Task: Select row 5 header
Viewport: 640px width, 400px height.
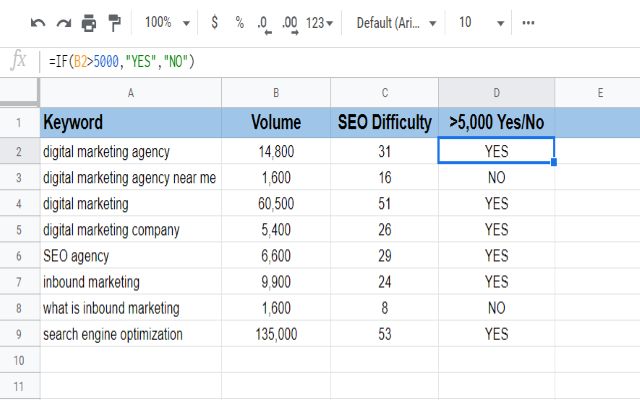Action: click(19, 230)
